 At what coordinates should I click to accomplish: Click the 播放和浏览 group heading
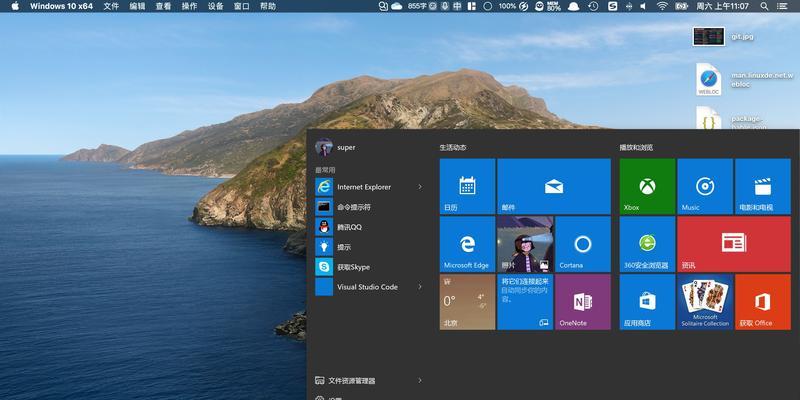636,147
